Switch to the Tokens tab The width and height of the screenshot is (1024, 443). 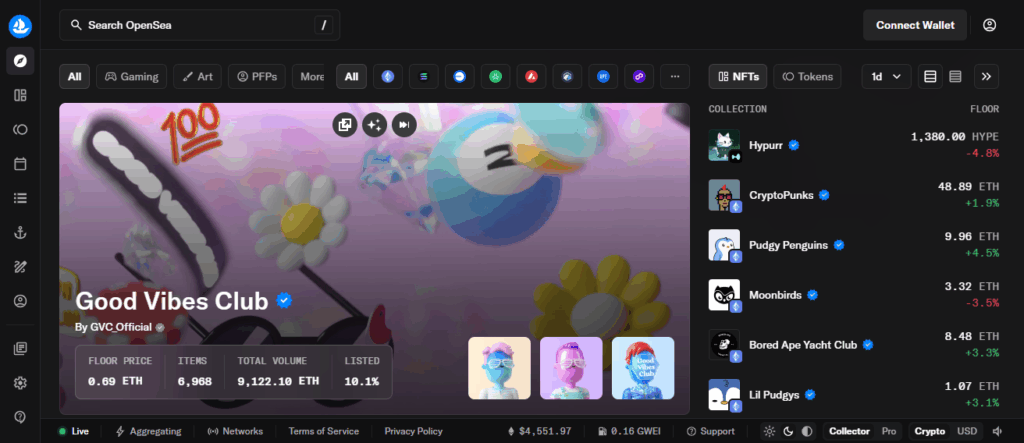(808, 76)
